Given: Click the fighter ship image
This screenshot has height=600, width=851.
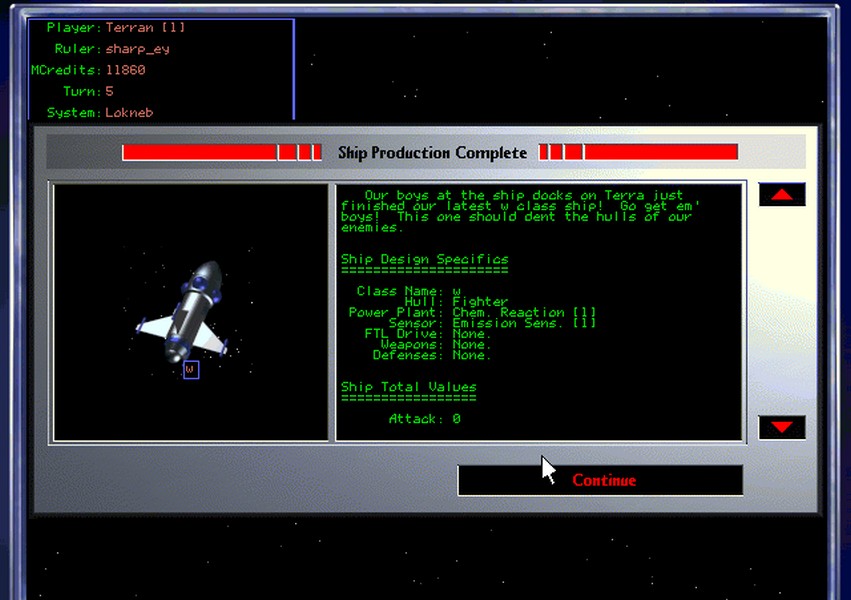Looking at the screenshot, I should click(186, 312).
